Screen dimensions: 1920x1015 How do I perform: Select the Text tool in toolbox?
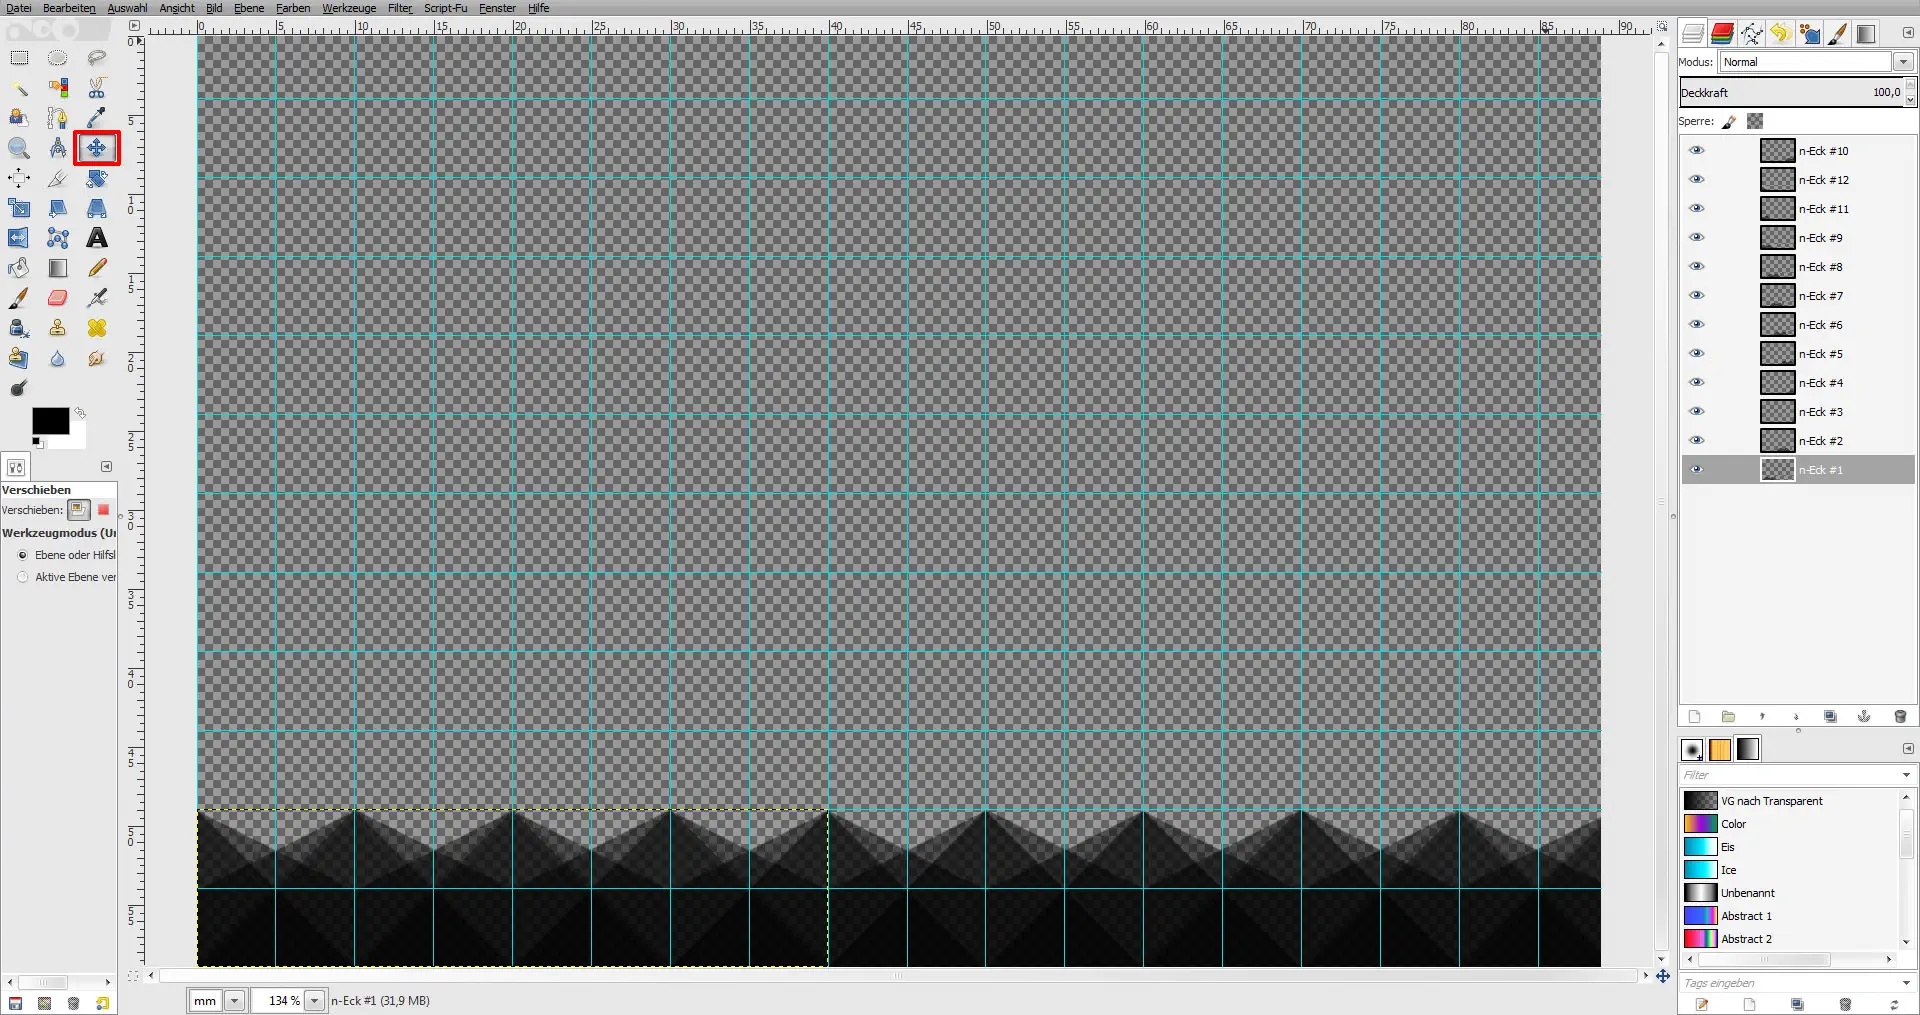pos(97,238)
